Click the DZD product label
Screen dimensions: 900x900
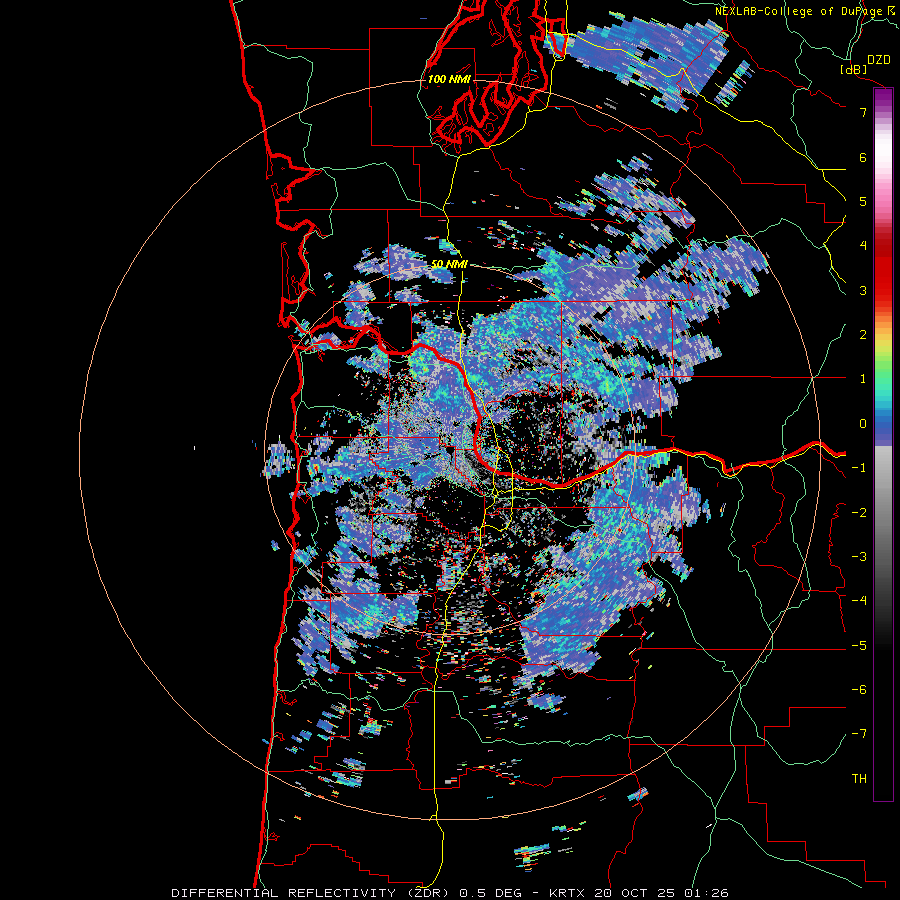[879, 60]
